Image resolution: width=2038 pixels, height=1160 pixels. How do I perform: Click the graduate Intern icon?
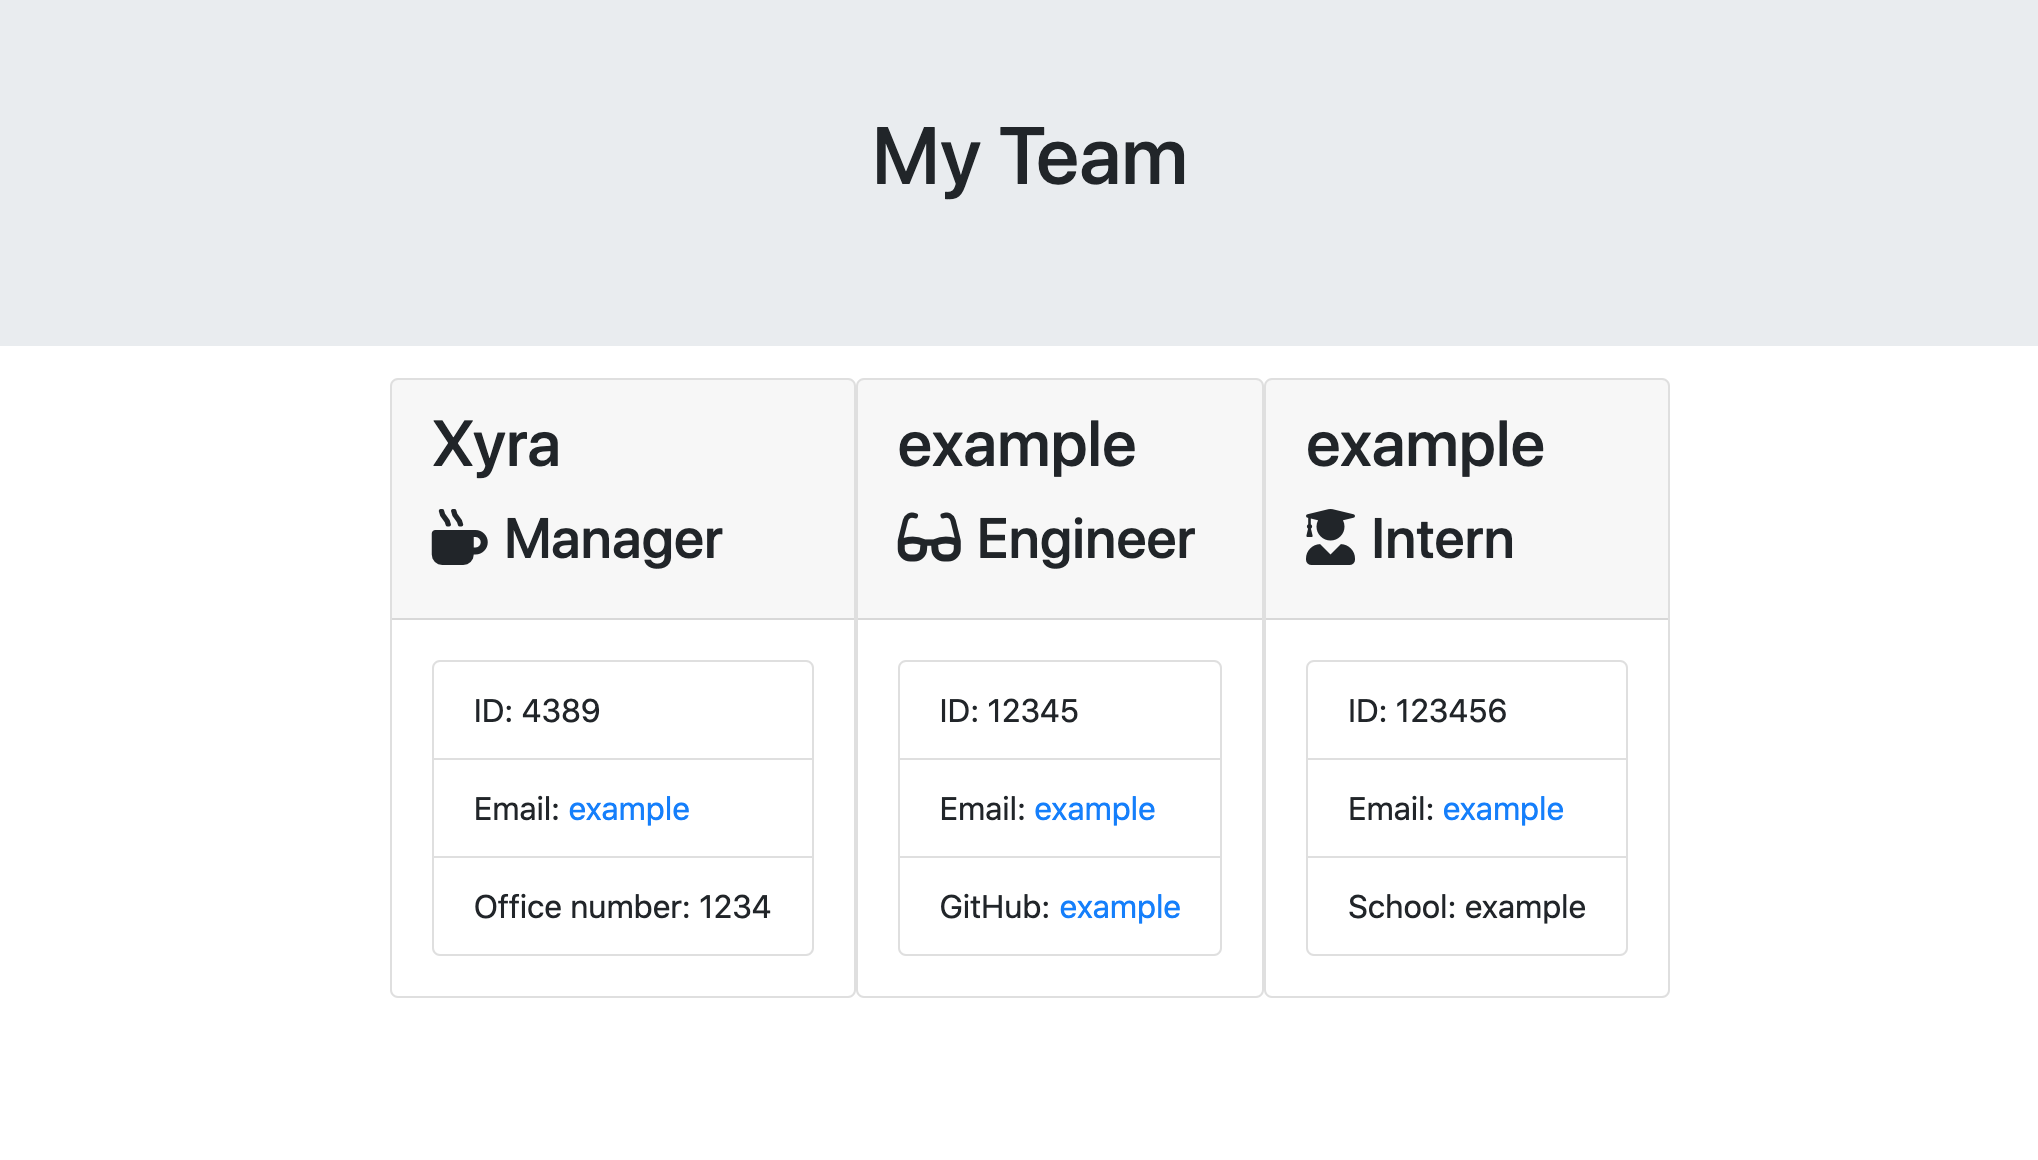click(x=1330, y=538)
